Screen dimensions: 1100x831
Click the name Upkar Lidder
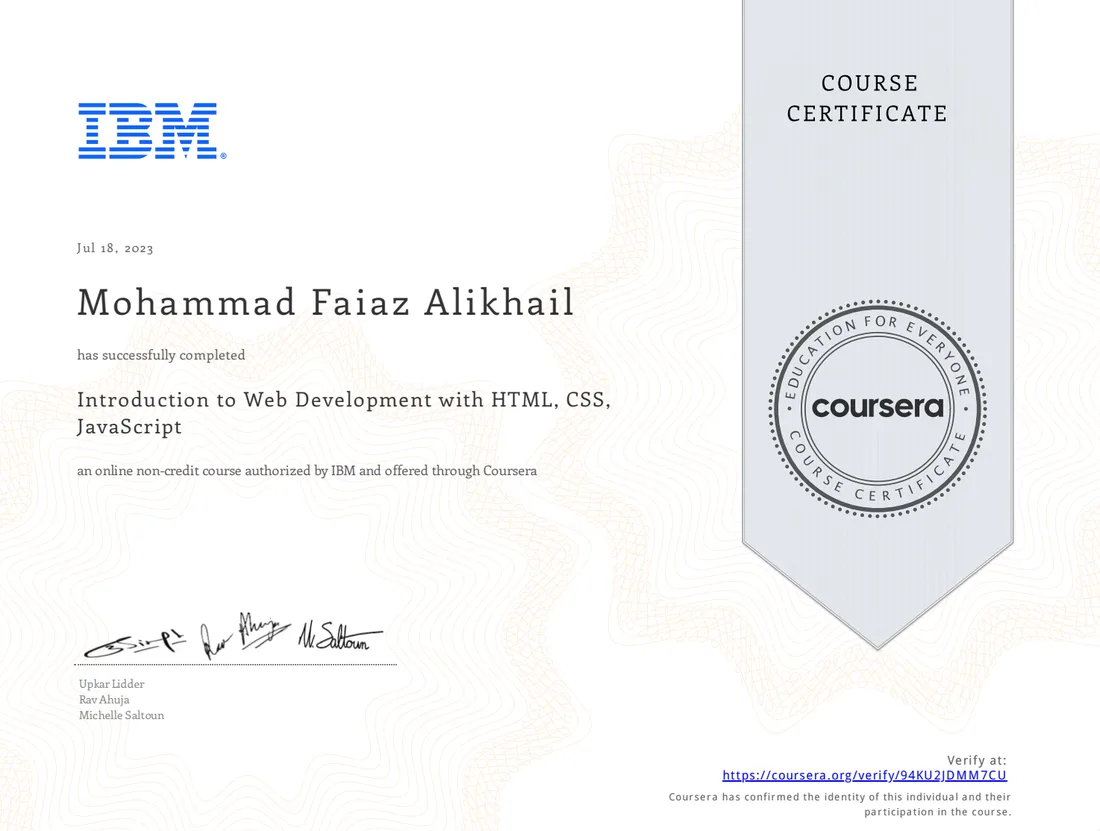(112, 684)
